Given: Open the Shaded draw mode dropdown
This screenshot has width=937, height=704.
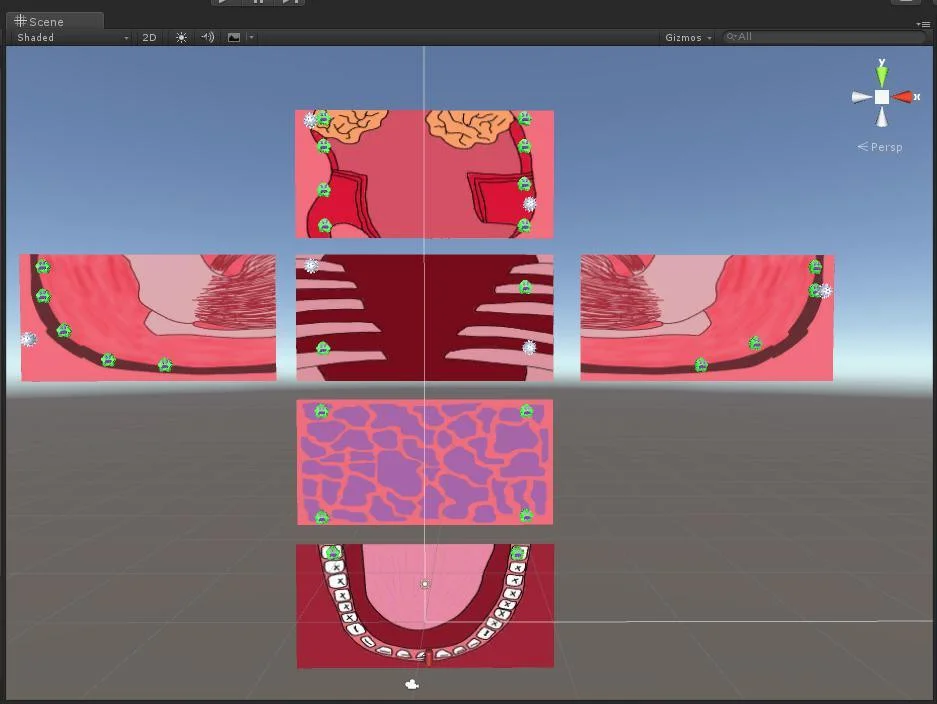Looking at the screenshot, I should [72, 38].
